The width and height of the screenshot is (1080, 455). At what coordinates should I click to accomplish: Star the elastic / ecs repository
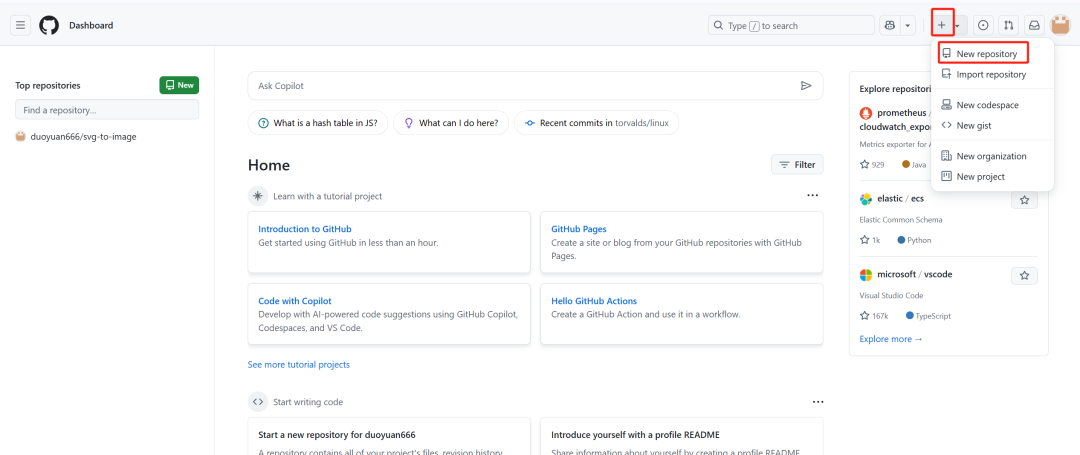tap(1024, 200)
